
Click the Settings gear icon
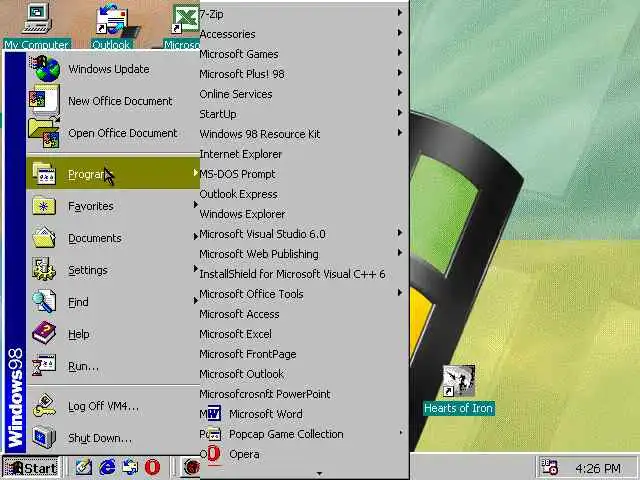point(44,269)
